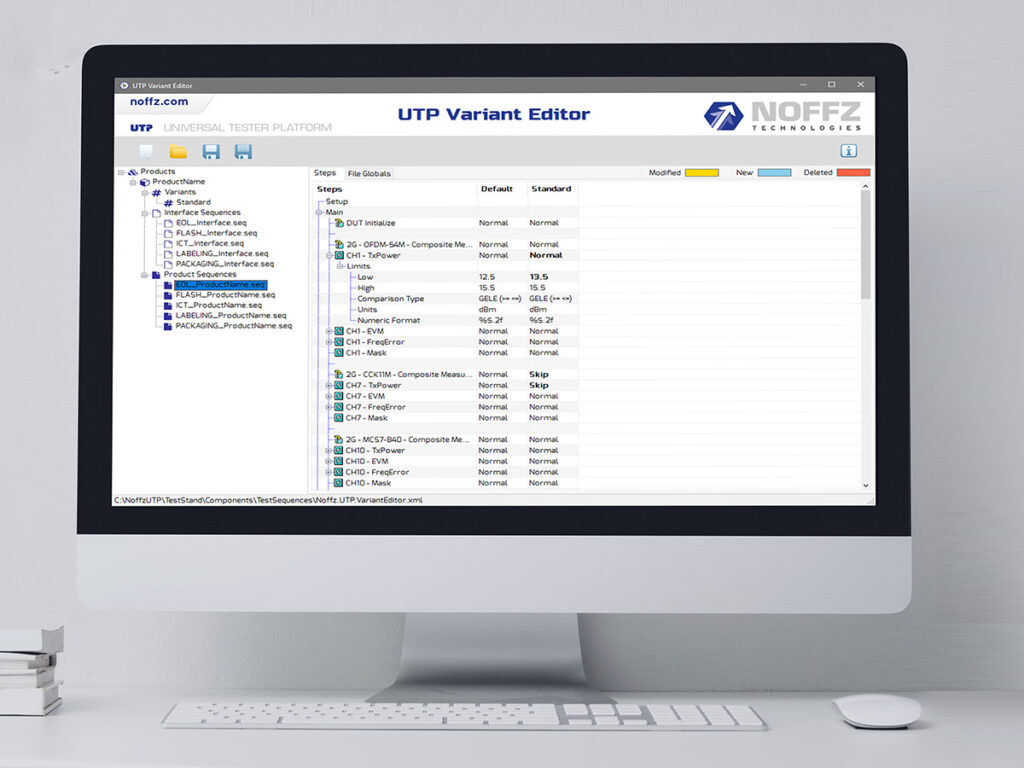Image resolution: width=1024 pixels, height=768 pixels.
Task: Click the steps list scrollbar down arrow
Action: [x=866, y=485]
